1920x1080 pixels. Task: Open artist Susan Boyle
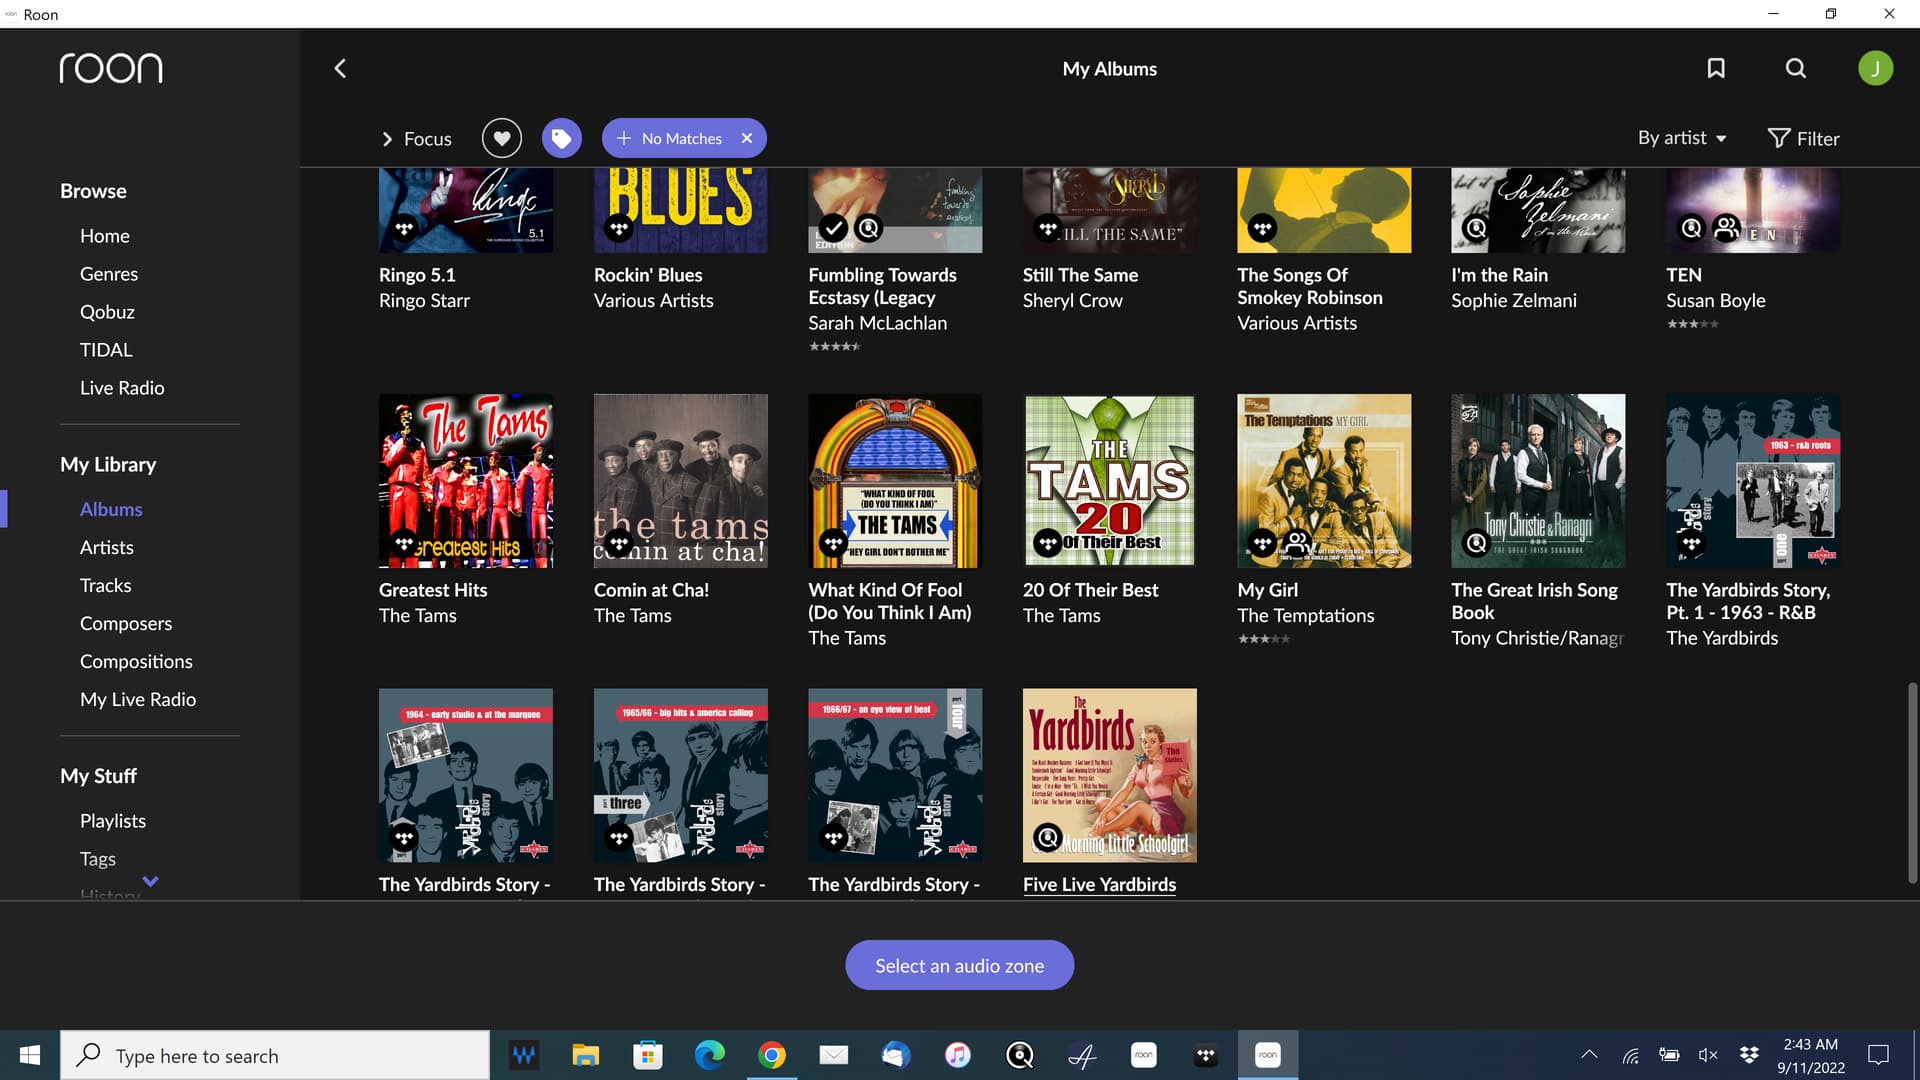[1715, 300]
